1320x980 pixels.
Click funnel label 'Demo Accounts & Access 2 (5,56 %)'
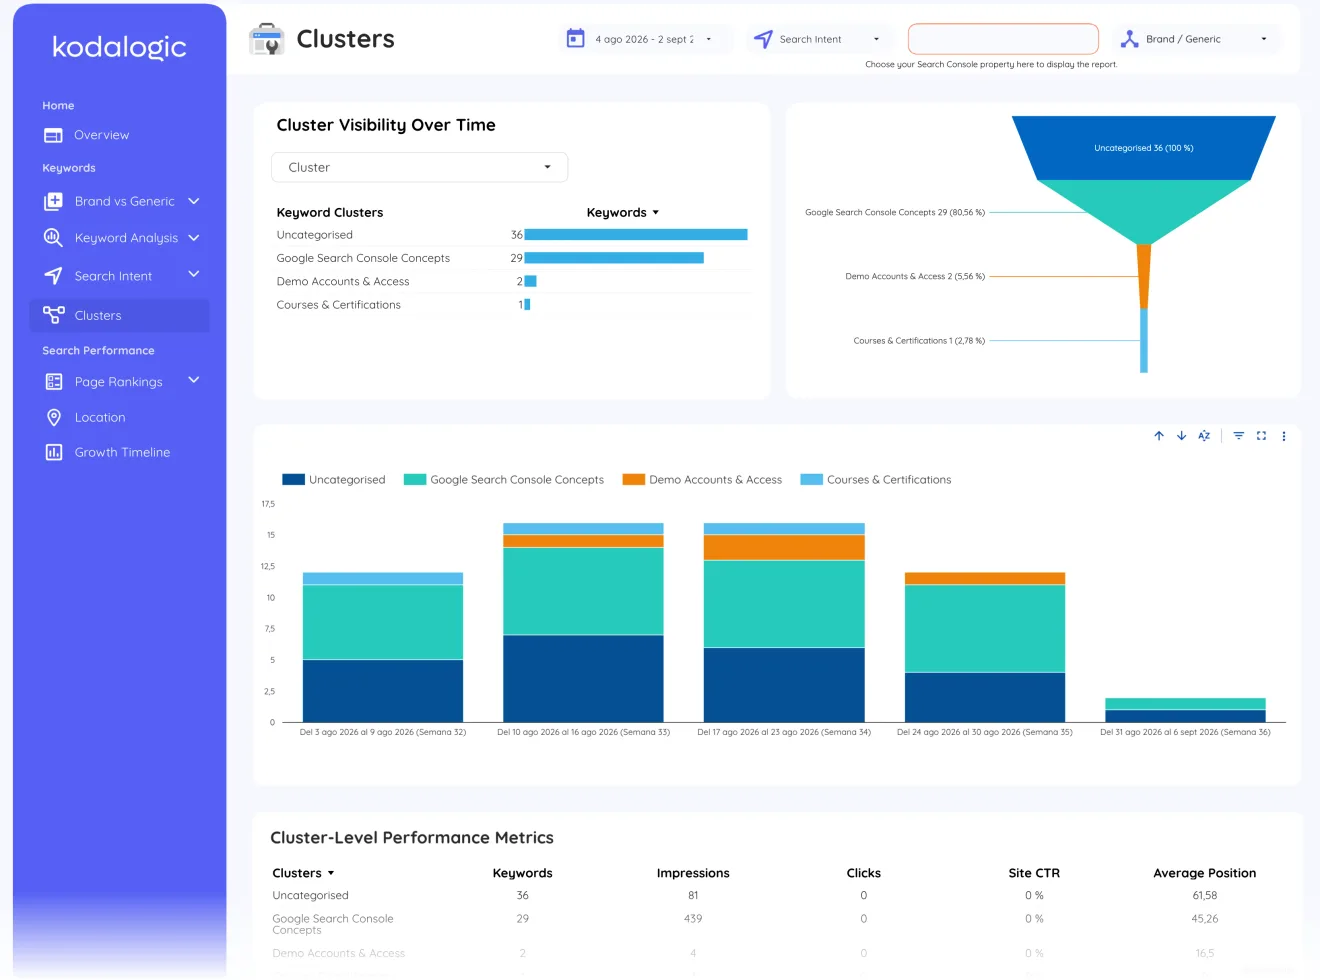[915, 277]
